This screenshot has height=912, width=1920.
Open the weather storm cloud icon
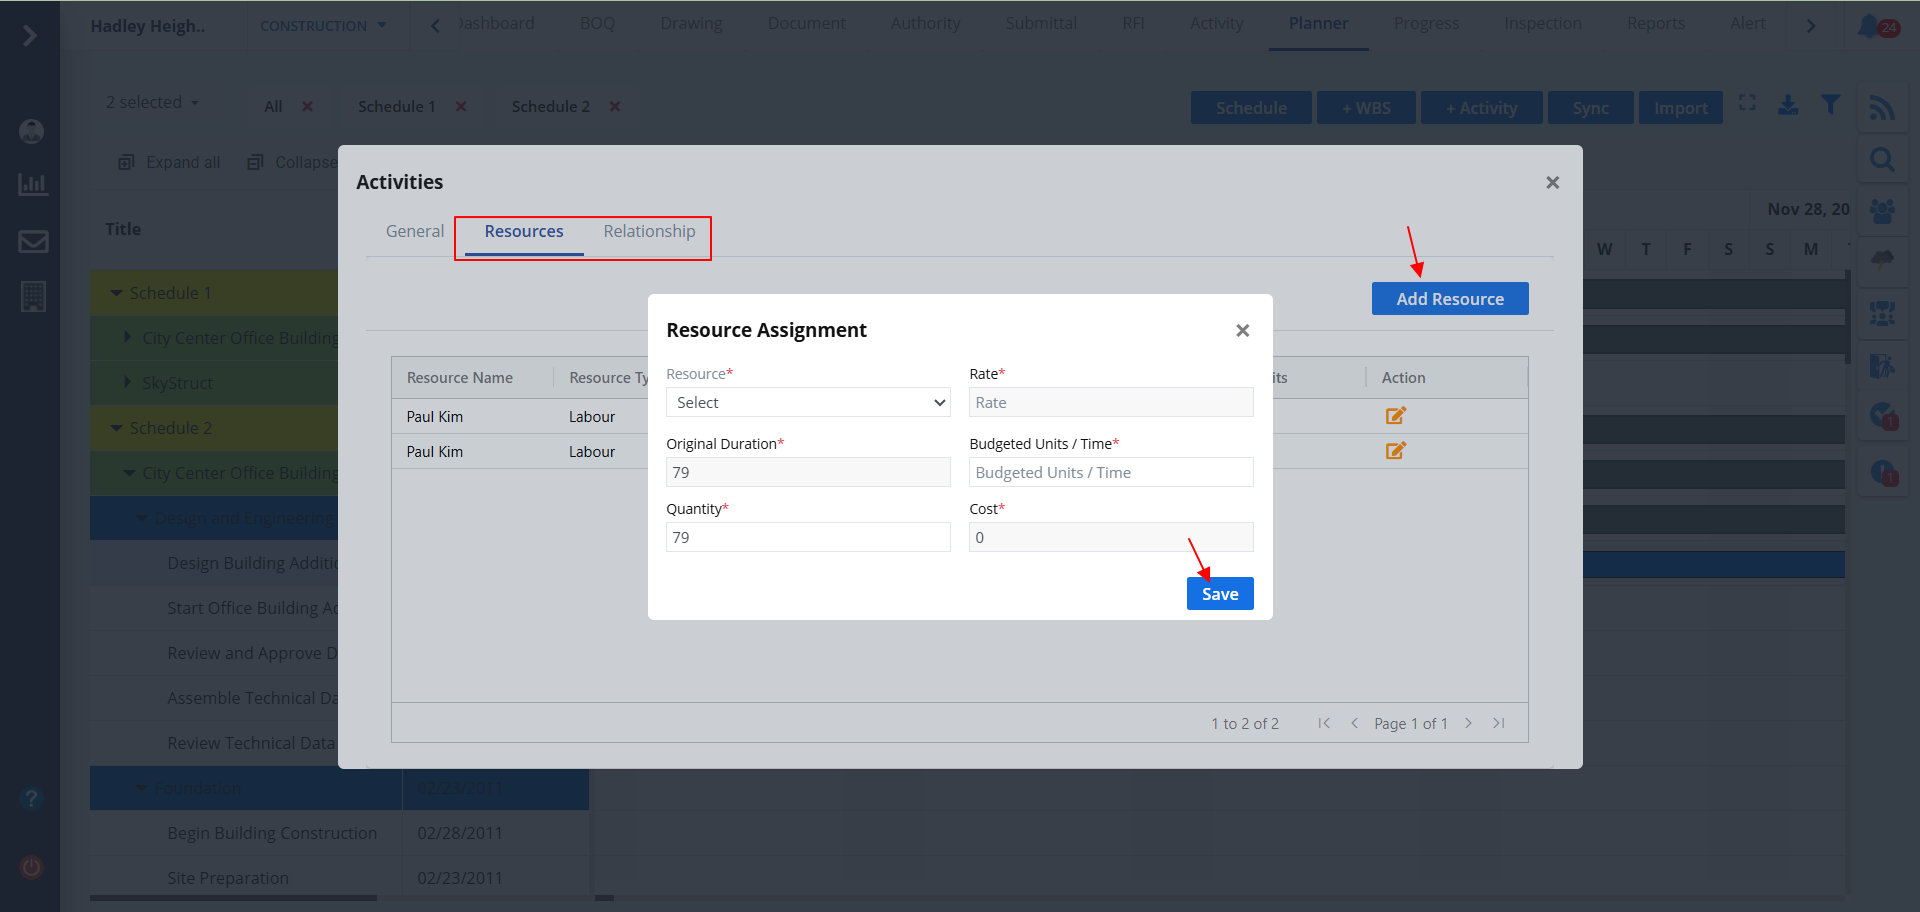pyautogui.click(x=1882, y=259)
